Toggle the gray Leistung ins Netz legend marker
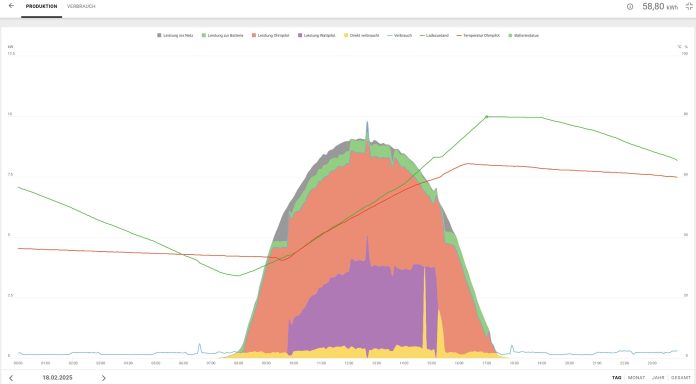Screen dimensions: 696x384 tap(159, 35)
